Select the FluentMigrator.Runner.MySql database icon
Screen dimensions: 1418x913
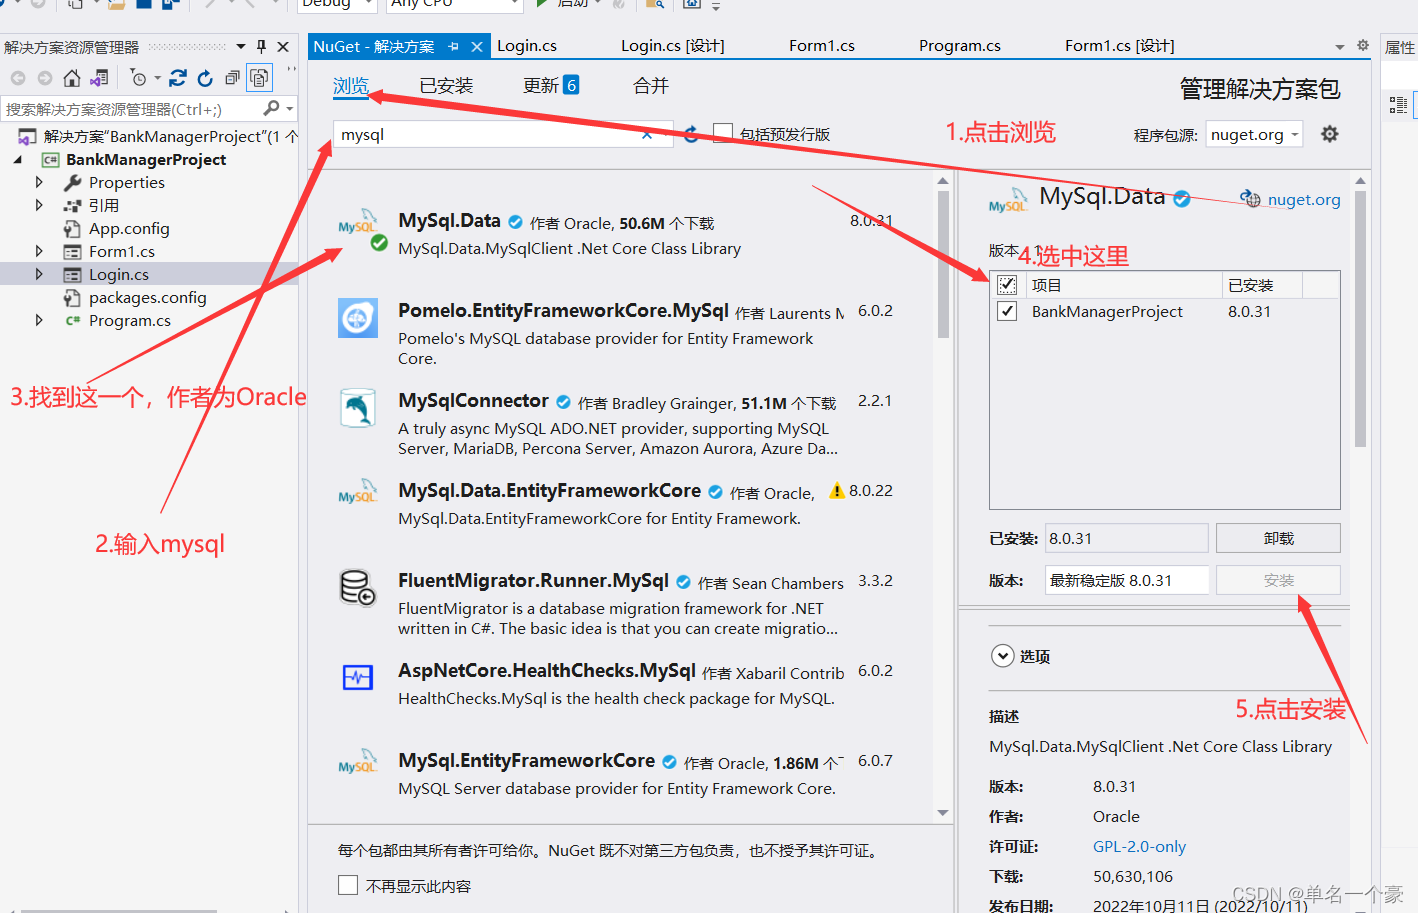click(x=357, y=587)
